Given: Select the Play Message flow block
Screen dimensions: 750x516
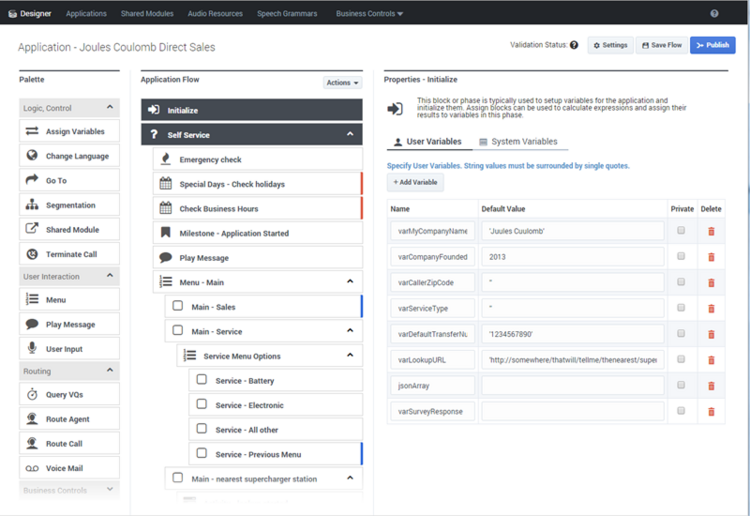Looking at the screenshot, I should tap(257, 257).
